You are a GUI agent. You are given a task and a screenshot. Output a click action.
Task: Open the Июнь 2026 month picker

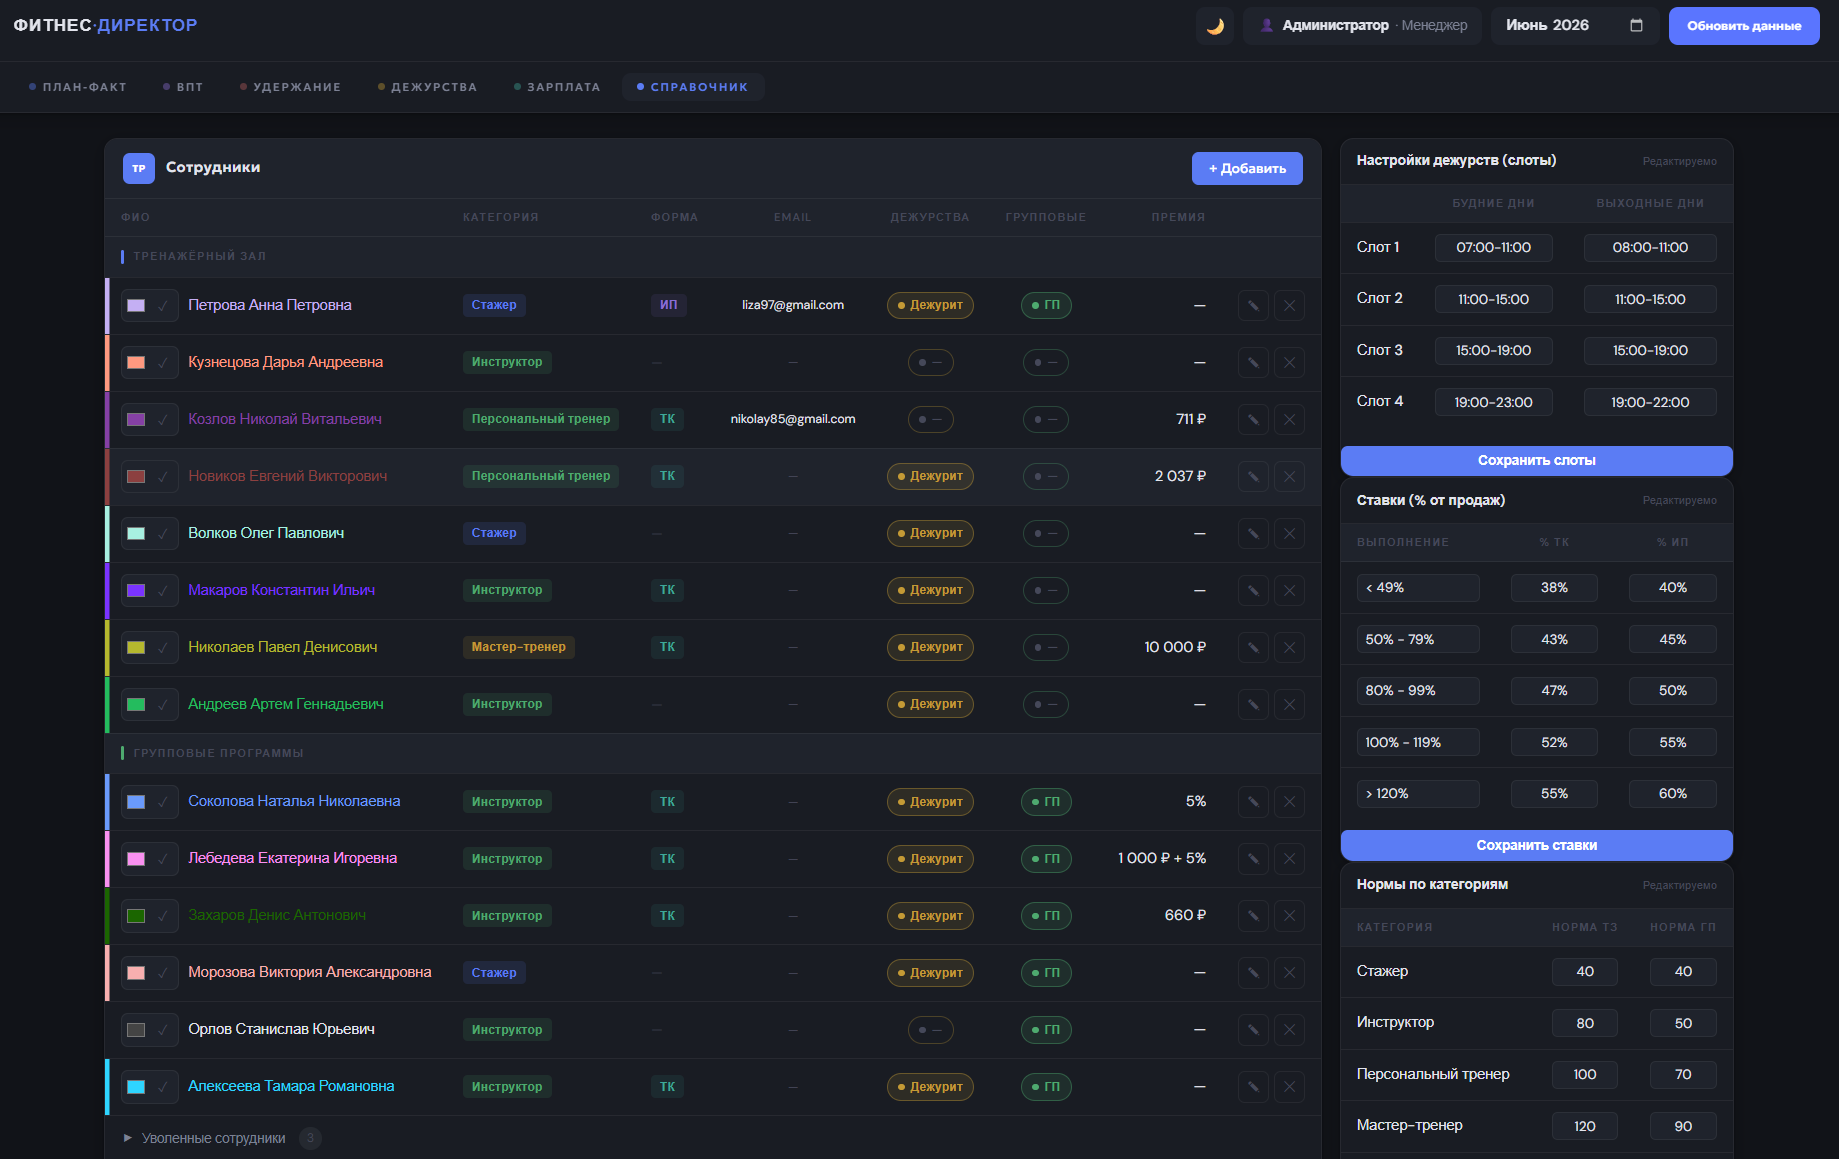coord(1574,26)
